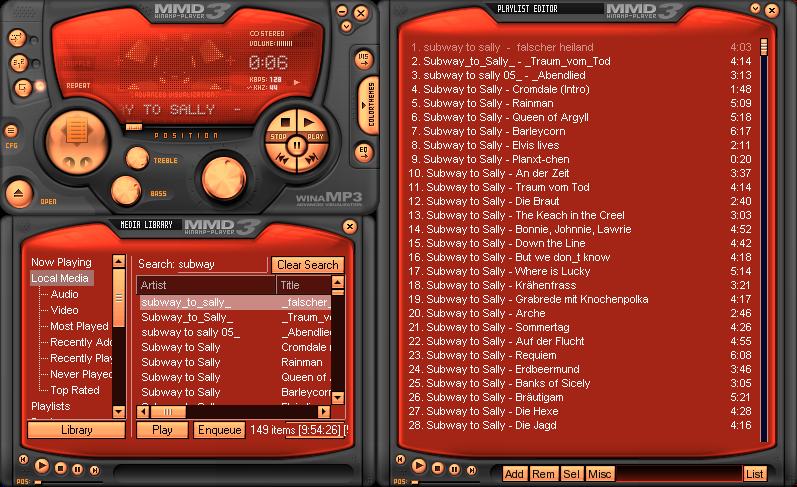Screen dimensions: 797x487
Task: Click the Position seek slider
Action: tap(134, 127)
